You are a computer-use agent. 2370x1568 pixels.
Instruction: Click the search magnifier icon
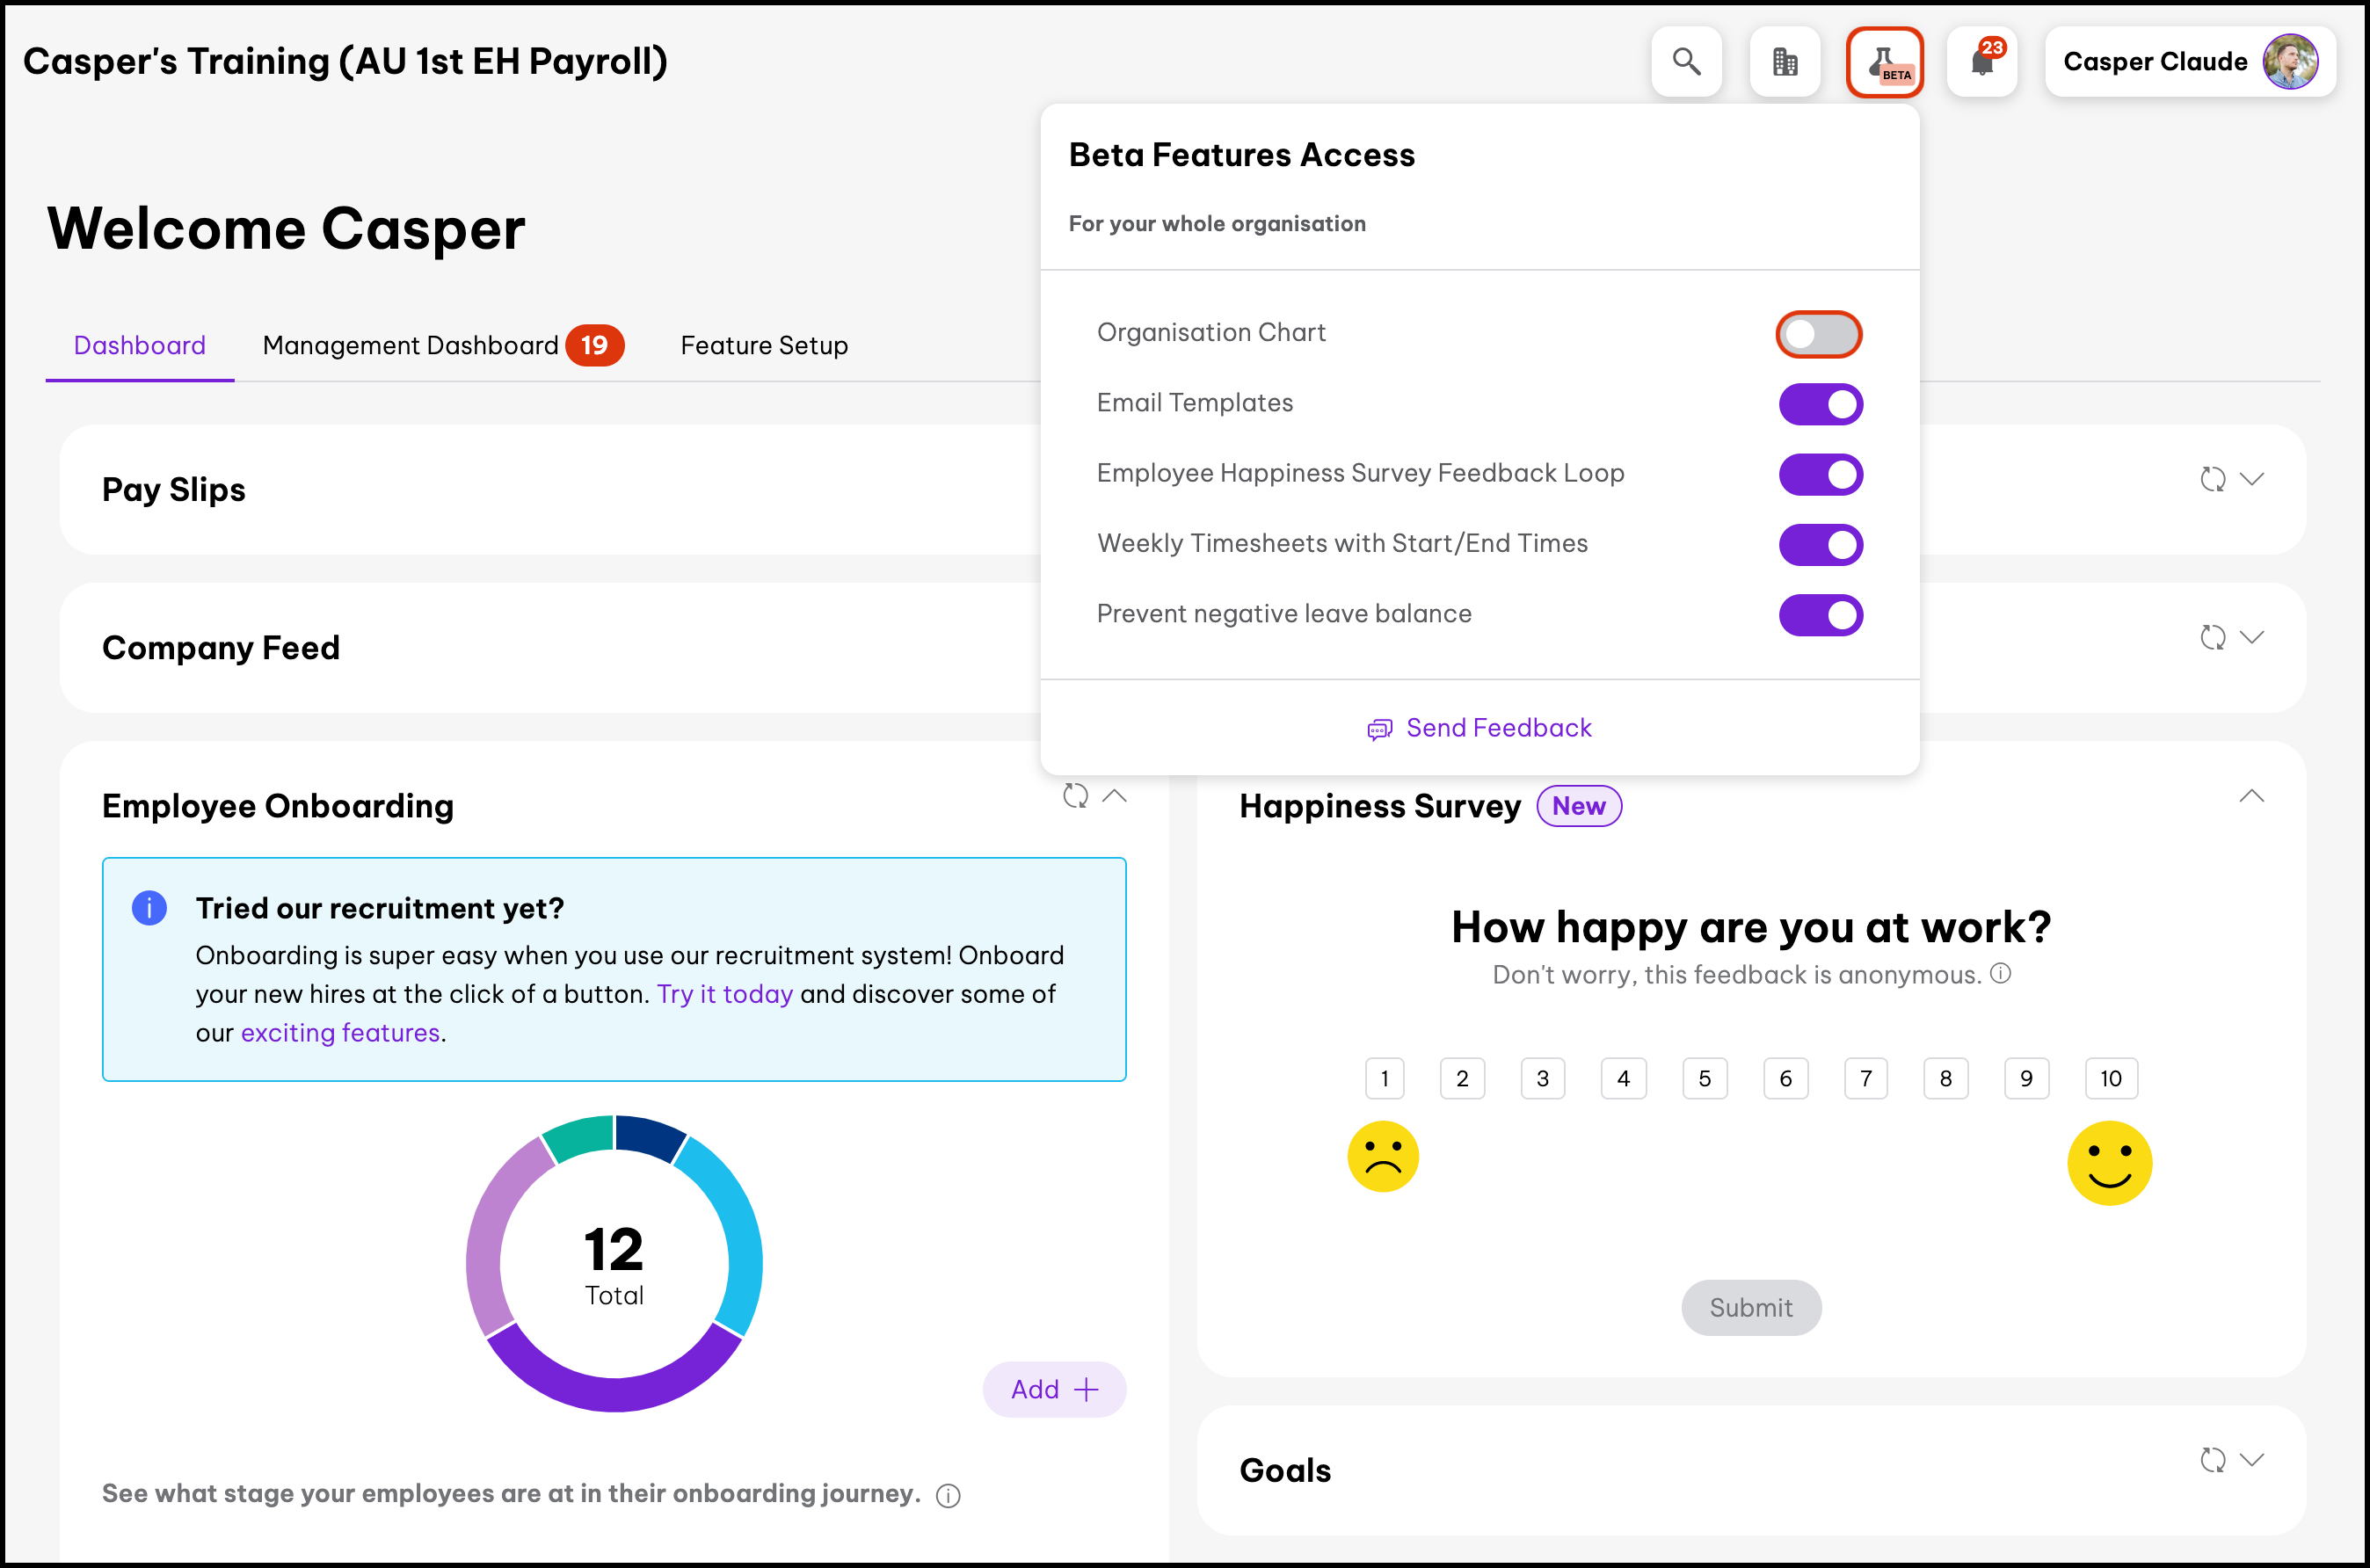(1686, 62)
